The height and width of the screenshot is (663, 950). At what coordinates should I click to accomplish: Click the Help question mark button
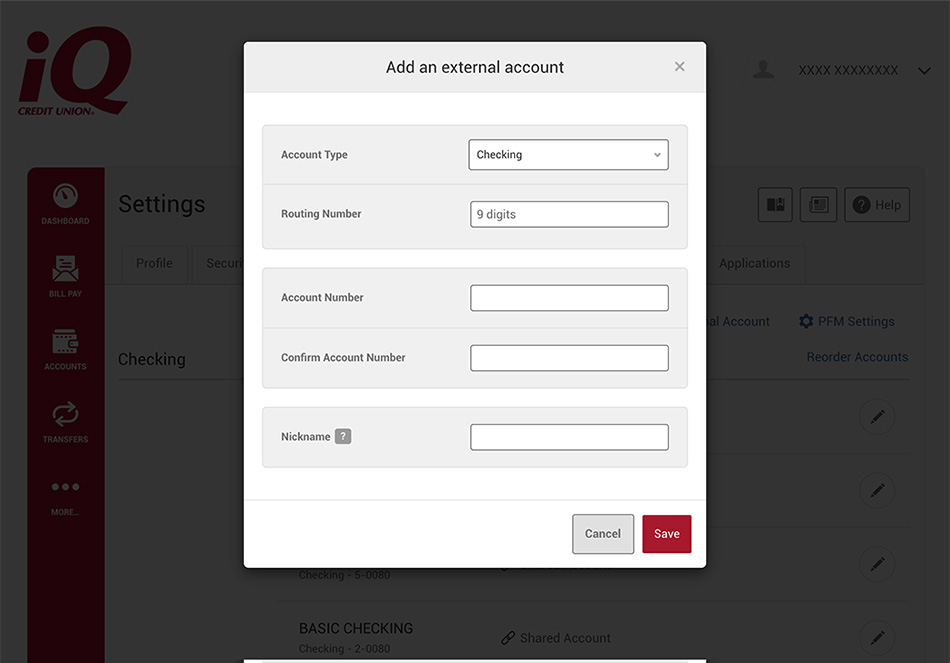pyautogui.click(x=876, y=204)
